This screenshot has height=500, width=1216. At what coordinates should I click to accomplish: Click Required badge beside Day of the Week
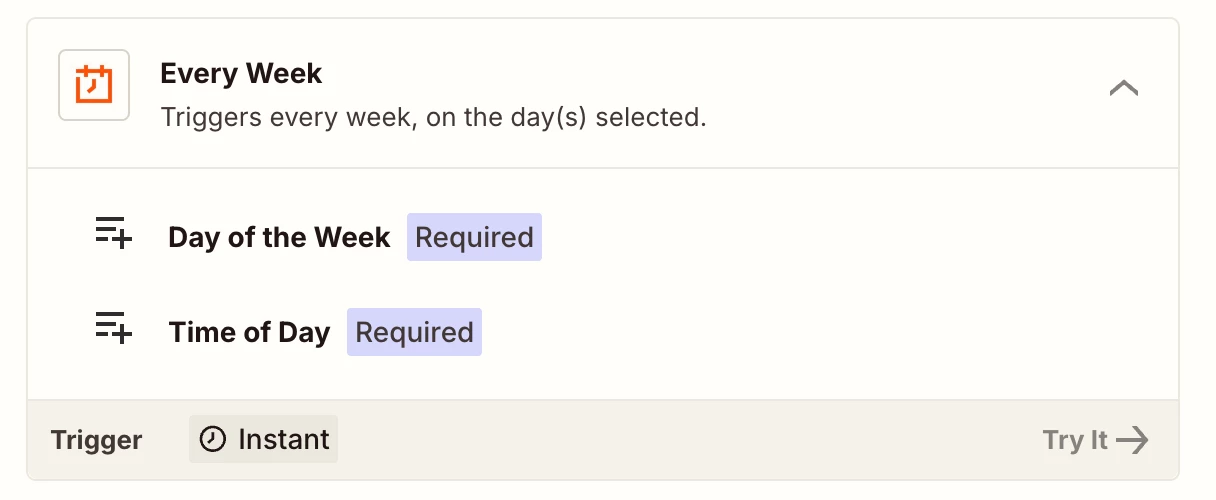pyautogui.click(x=474, y=237)
